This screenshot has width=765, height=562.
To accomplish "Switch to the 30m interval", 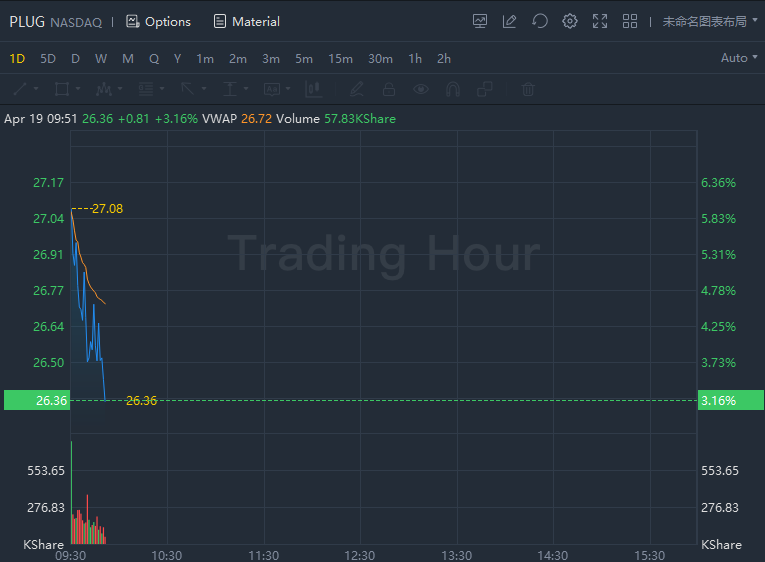I will 381,59.
